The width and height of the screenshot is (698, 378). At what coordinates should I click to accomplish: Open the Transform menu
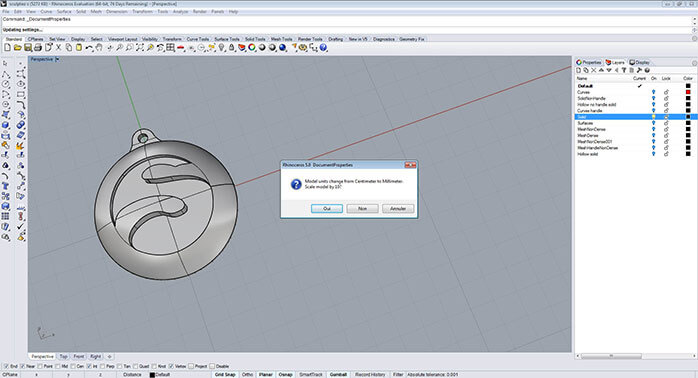click(x=142, y=12)
